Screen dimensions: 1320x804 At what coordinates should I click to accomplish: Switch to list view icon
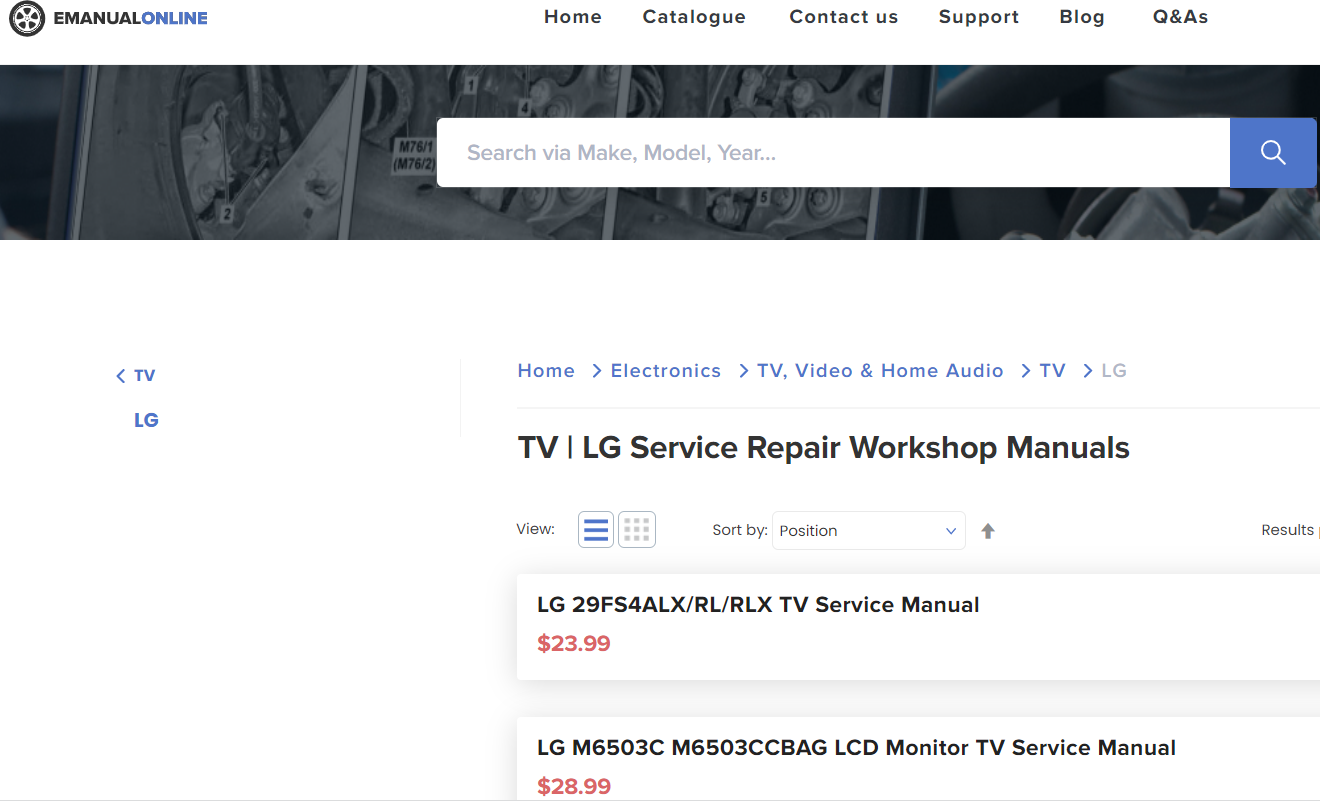click(596, 530)
